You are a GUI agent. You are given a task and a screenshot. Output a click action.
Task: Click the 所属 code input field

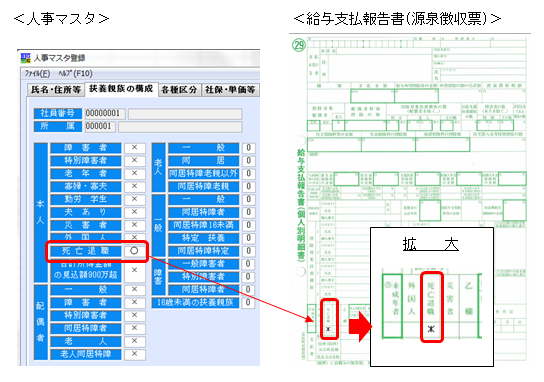100,126
